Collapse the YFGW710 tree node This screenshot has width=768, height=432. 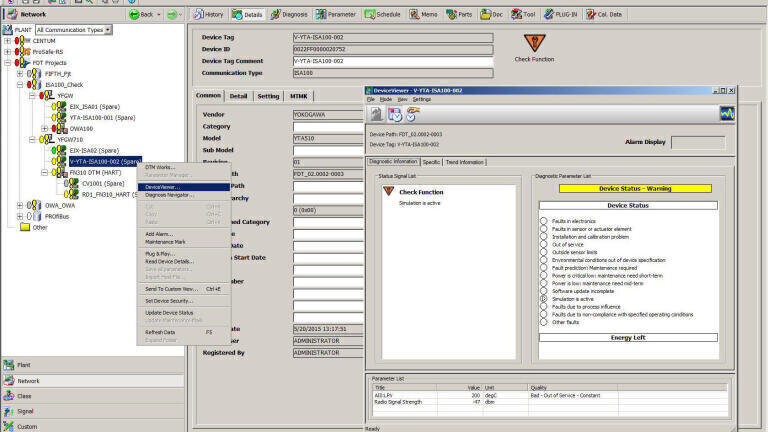[32, 140]
